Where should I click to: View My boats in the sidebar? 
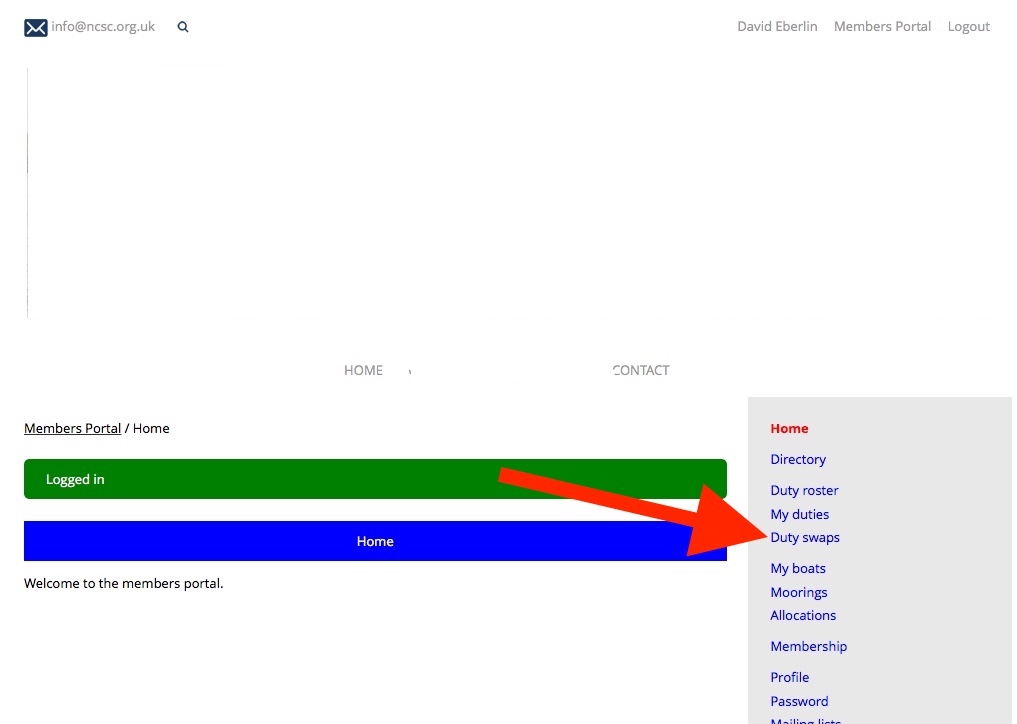pyautogui.click(x=797, y=568)
